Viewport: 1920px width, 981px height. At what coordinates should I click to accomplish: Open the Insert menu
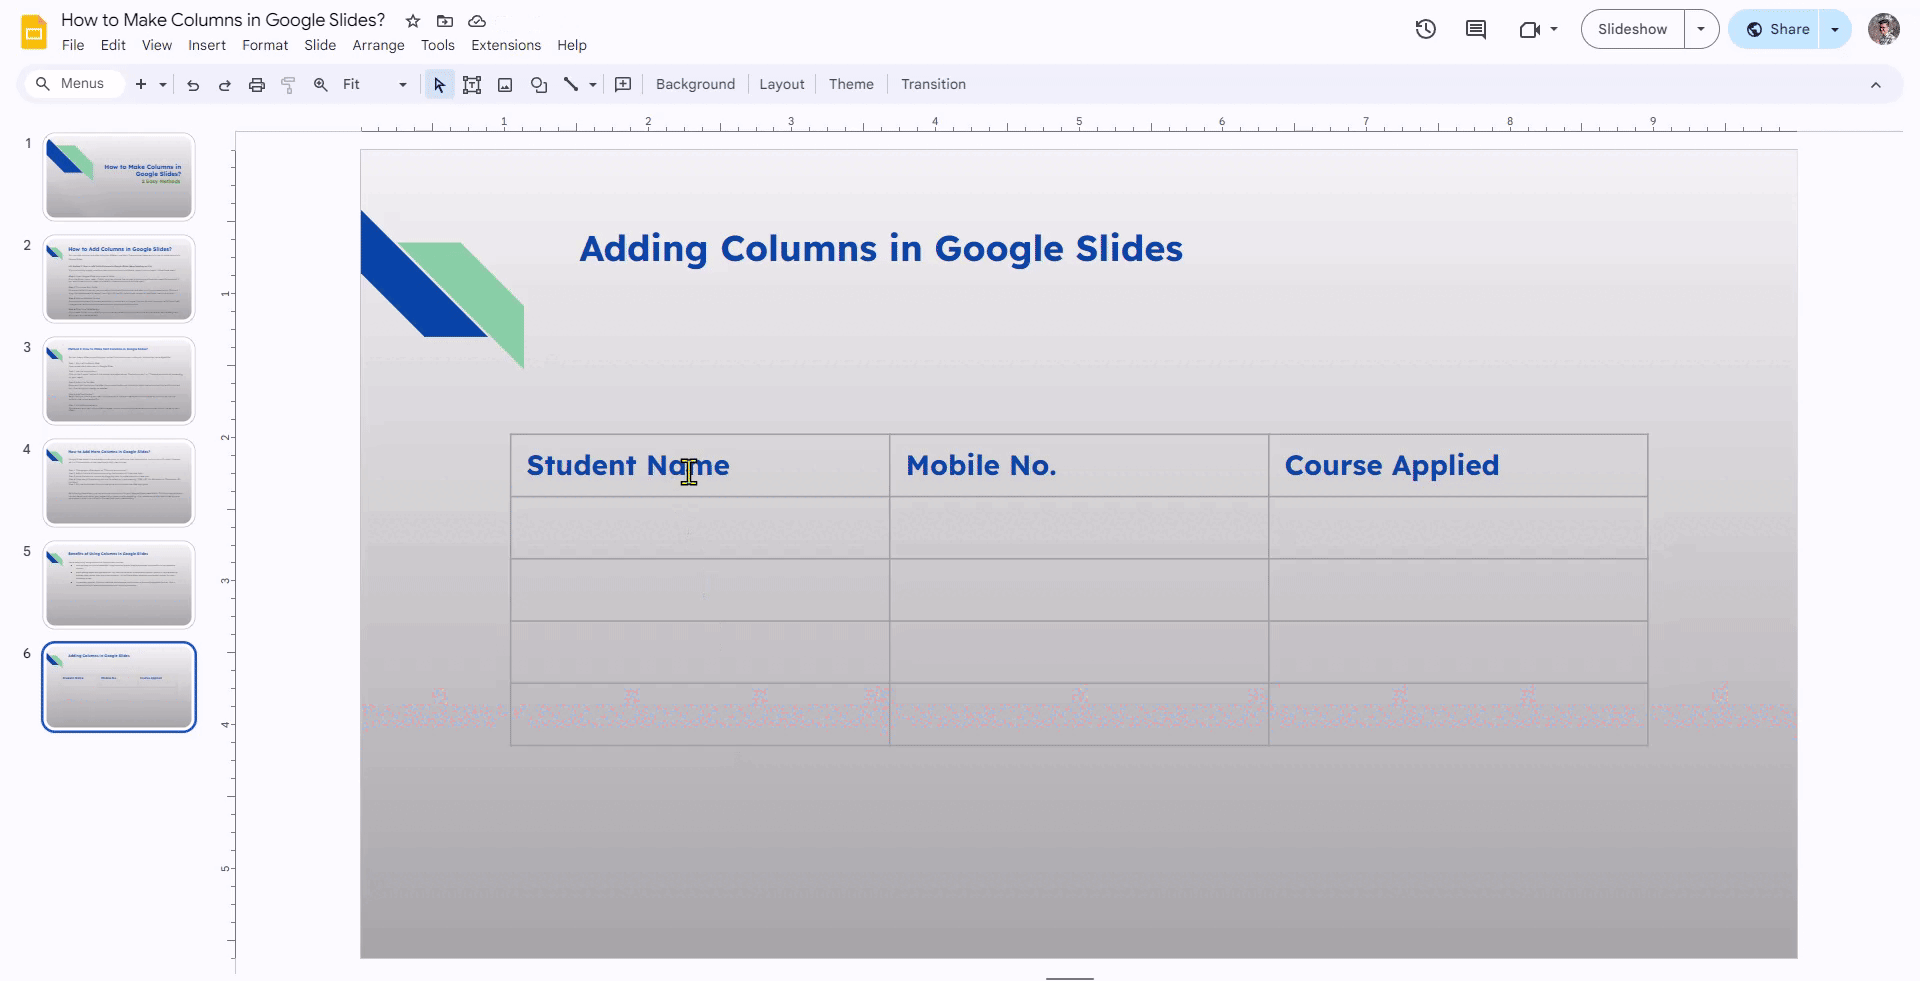[x=207, y=45]
